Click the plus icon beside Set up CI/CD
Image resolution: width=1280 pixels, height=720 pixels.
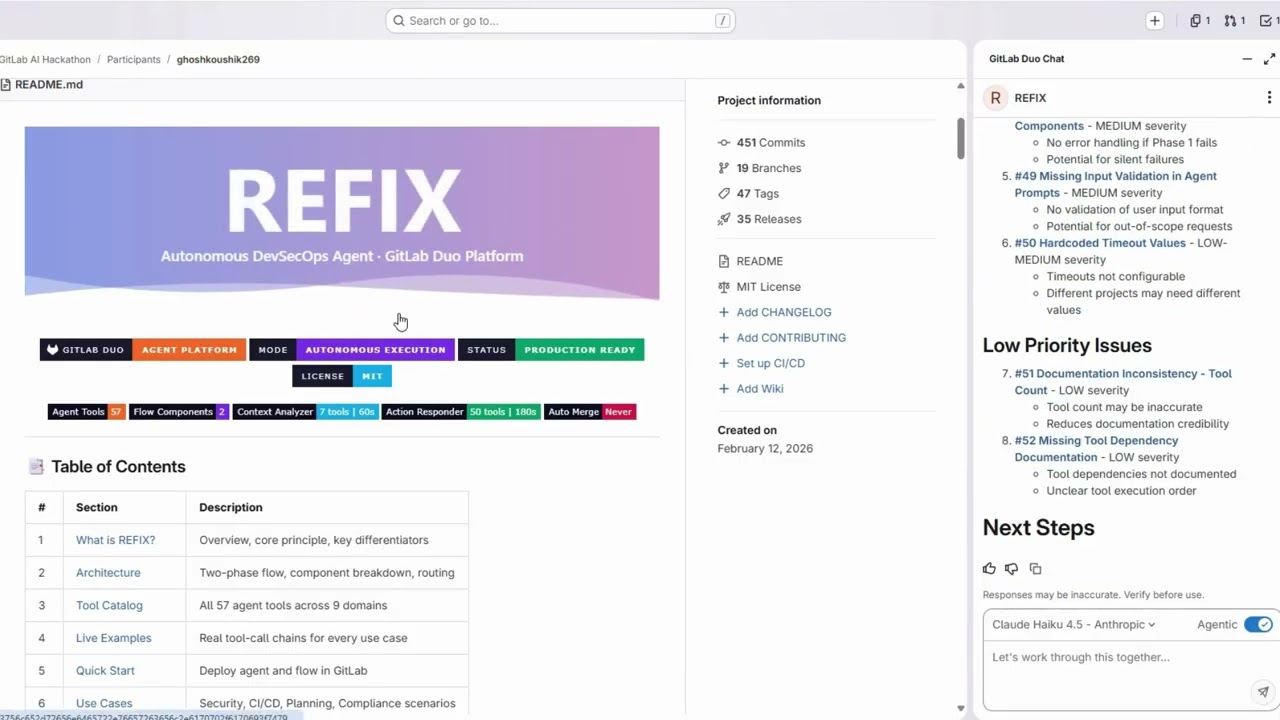coord(724,363)
